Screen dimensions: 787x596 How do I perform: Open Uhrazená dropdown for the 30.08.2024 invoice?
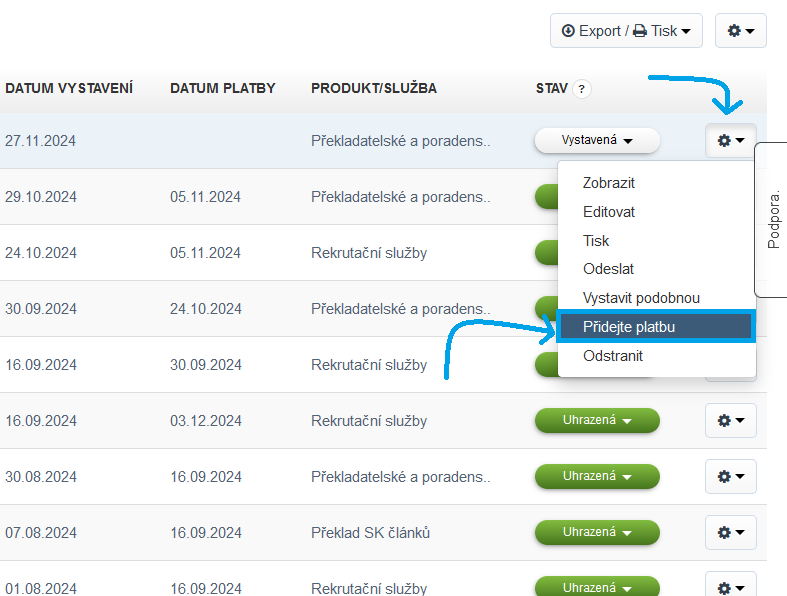click(x=597, y=476)
